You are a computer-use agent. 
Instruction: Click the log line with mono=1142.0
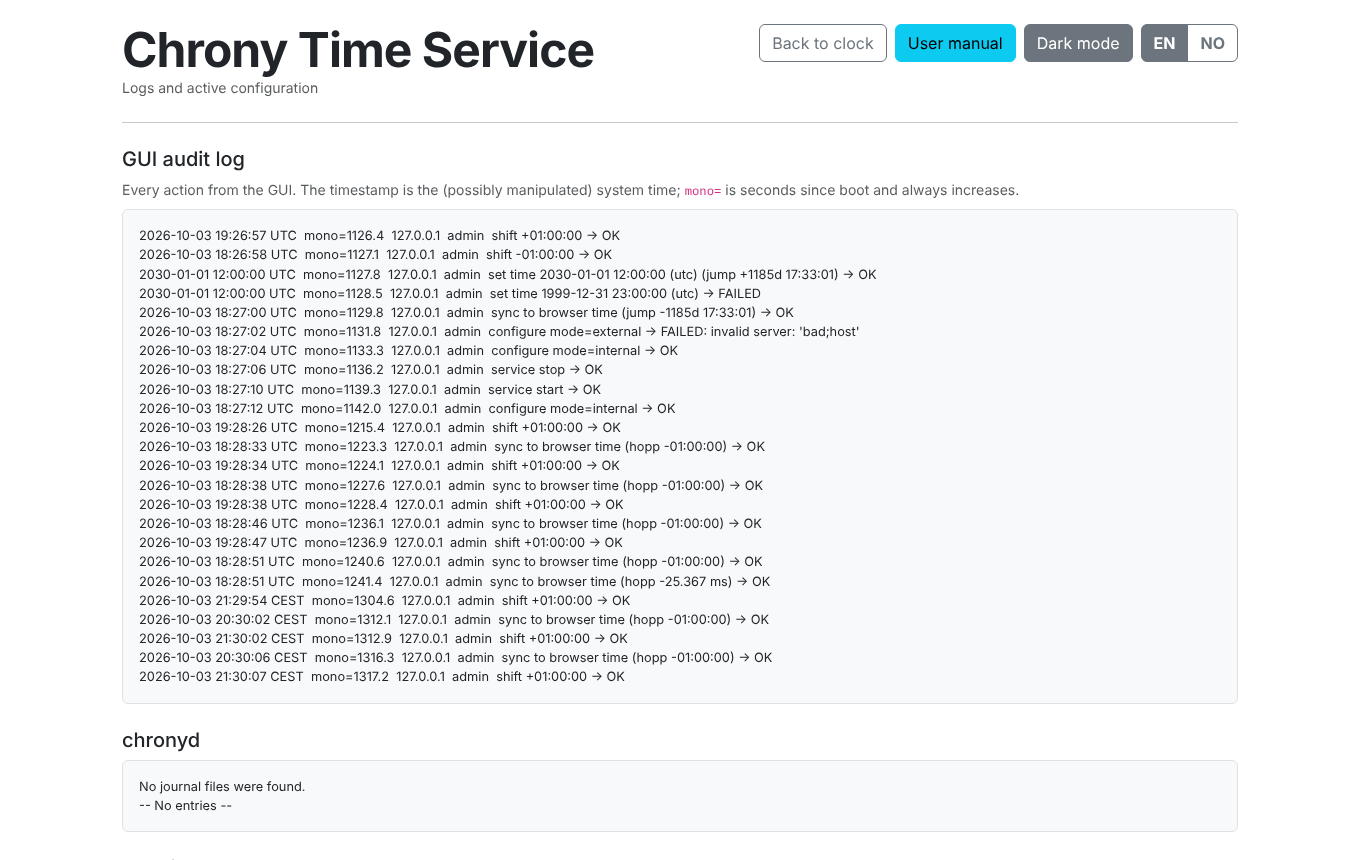407,408
